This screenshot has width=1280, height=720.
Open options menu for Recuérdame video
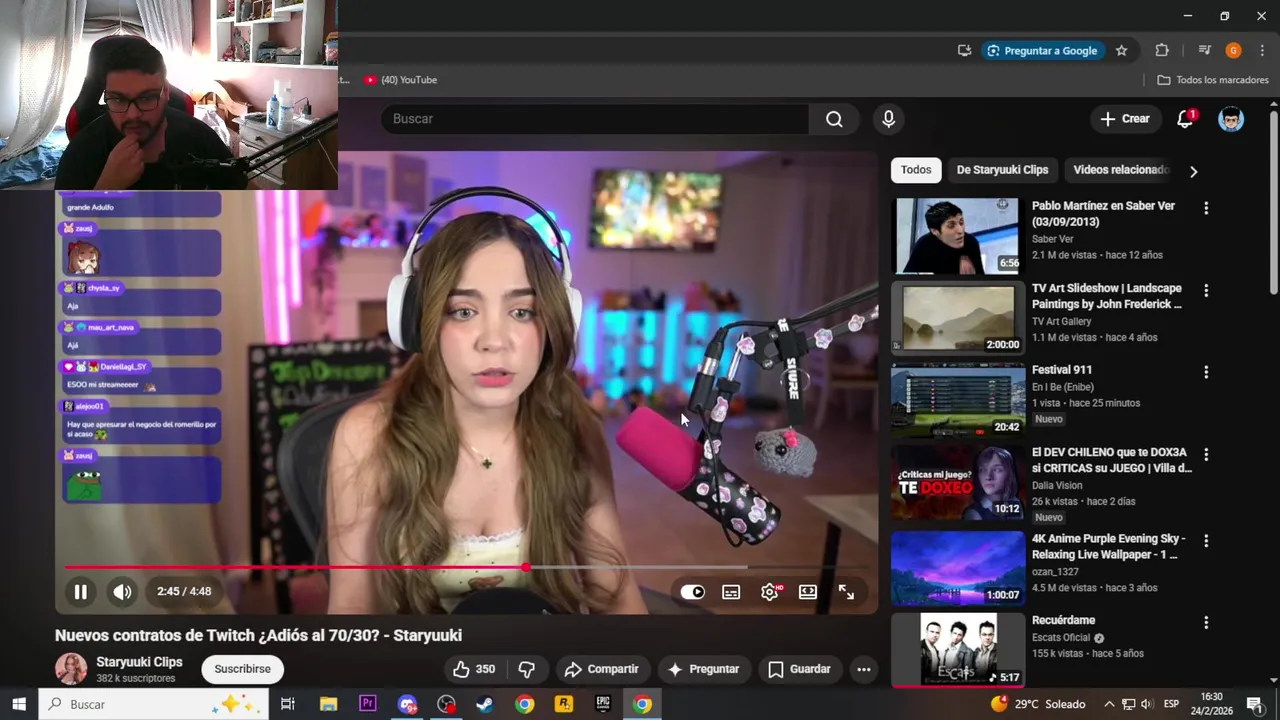pyautogui.click(x=1206, y=622)
